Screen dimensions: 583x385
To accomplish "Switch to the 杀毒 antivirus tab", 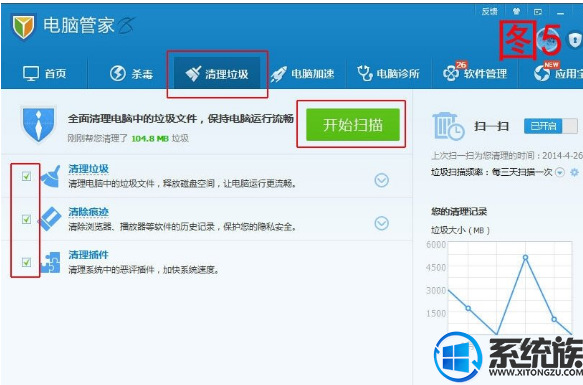I will (131, 74).
